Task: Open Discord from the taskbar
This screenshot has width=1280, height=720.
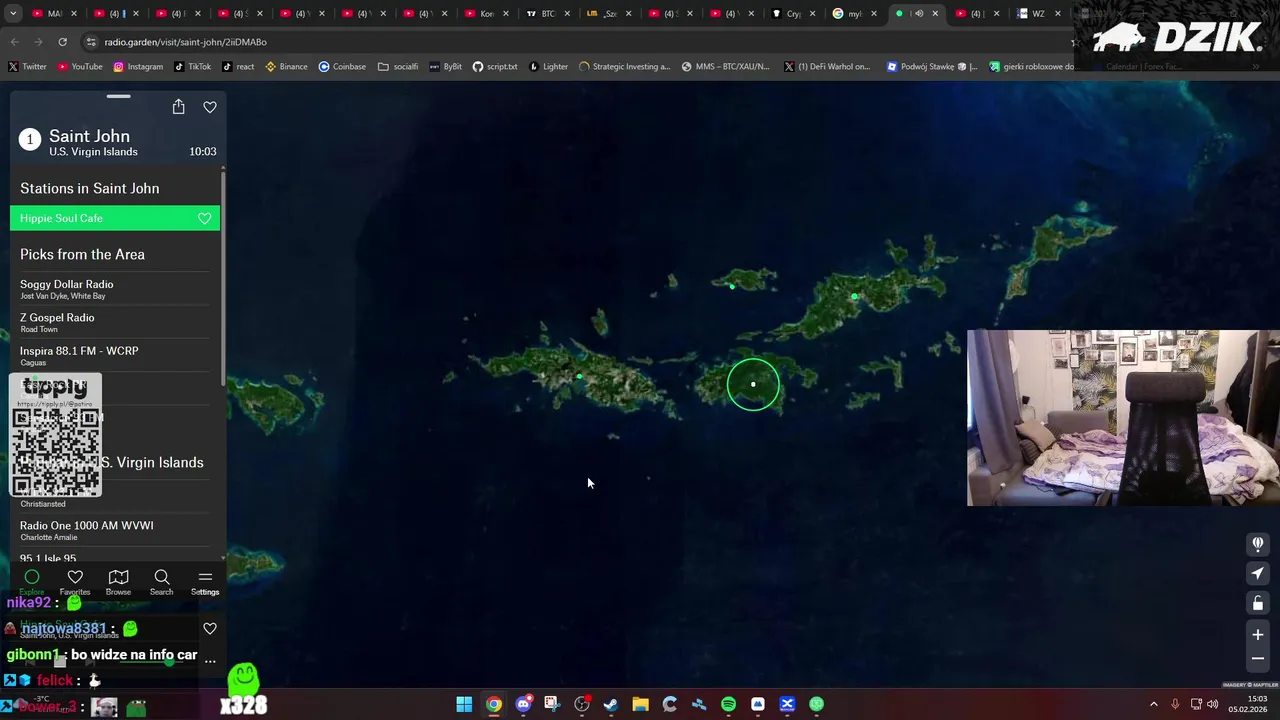Action: tap(523, 704)
